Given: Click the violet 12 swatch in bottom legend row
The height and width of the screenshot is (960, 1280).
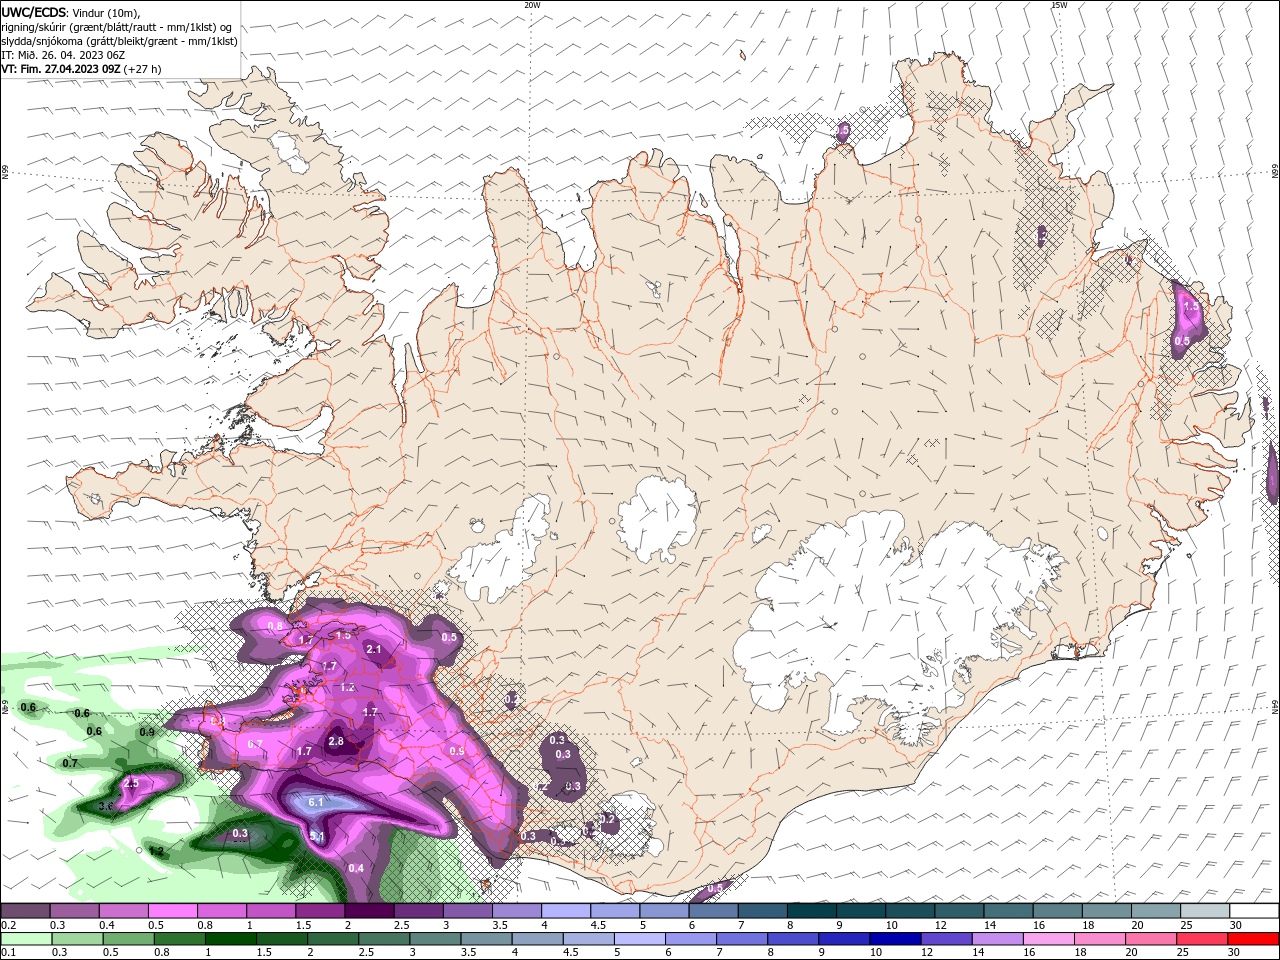Looking at the screenshot, I should coord(946,939).
